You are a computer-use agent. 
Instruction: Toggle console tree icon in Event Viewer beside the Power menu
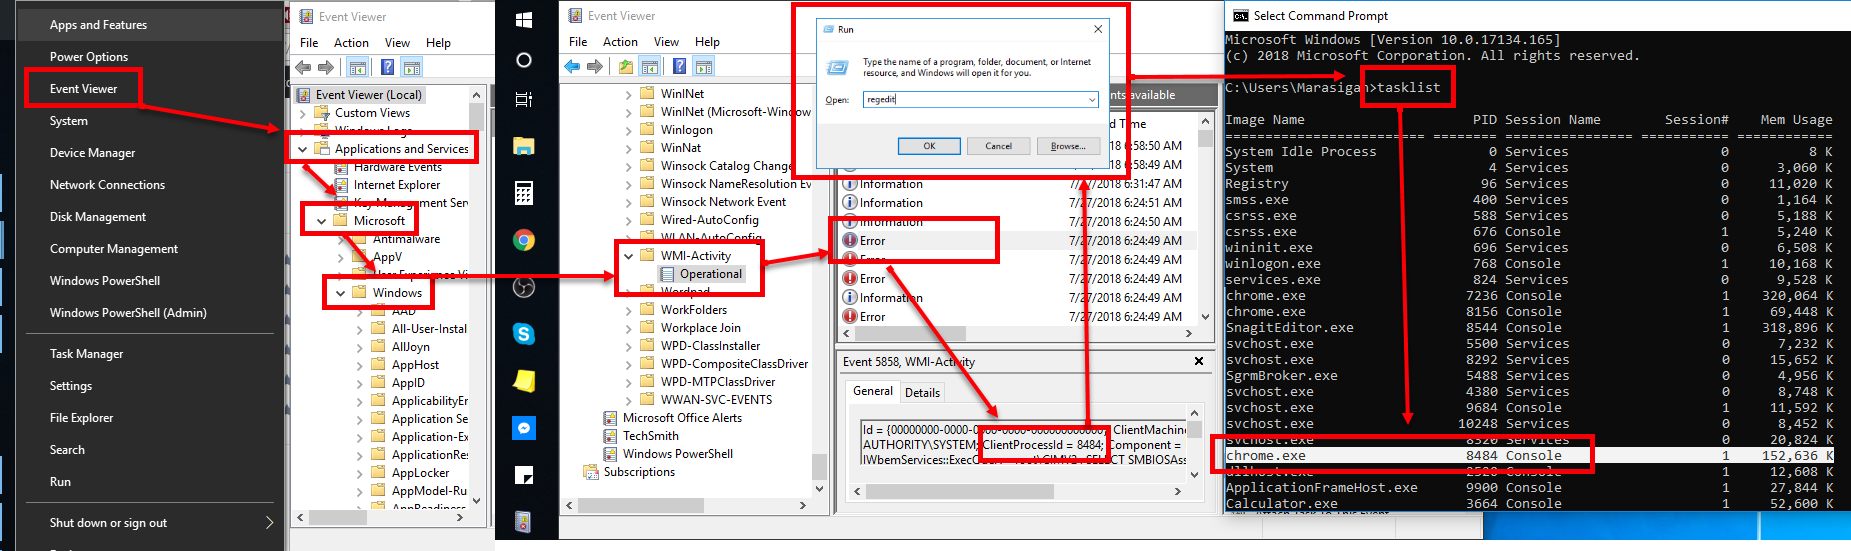click(357, 67)
